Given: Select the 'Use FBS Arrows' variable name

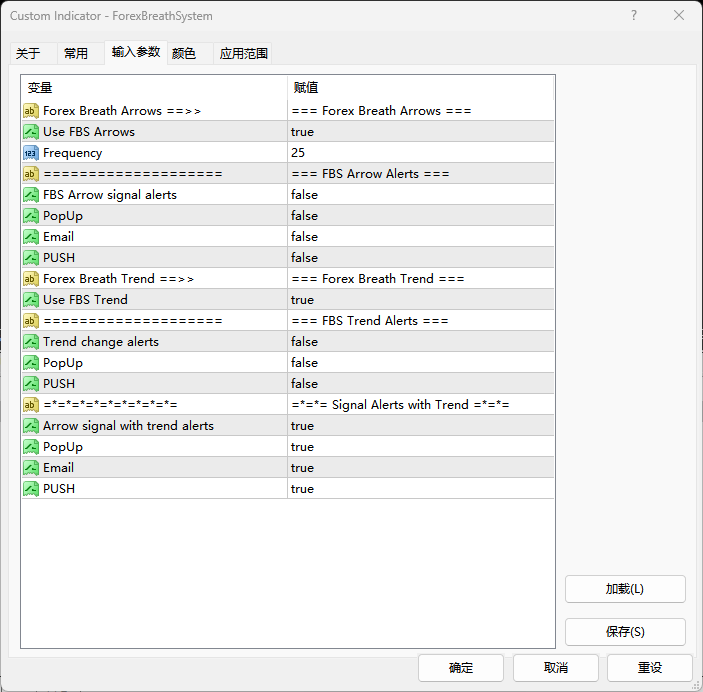Looking at the screenshot, I should tap(89, 132).
